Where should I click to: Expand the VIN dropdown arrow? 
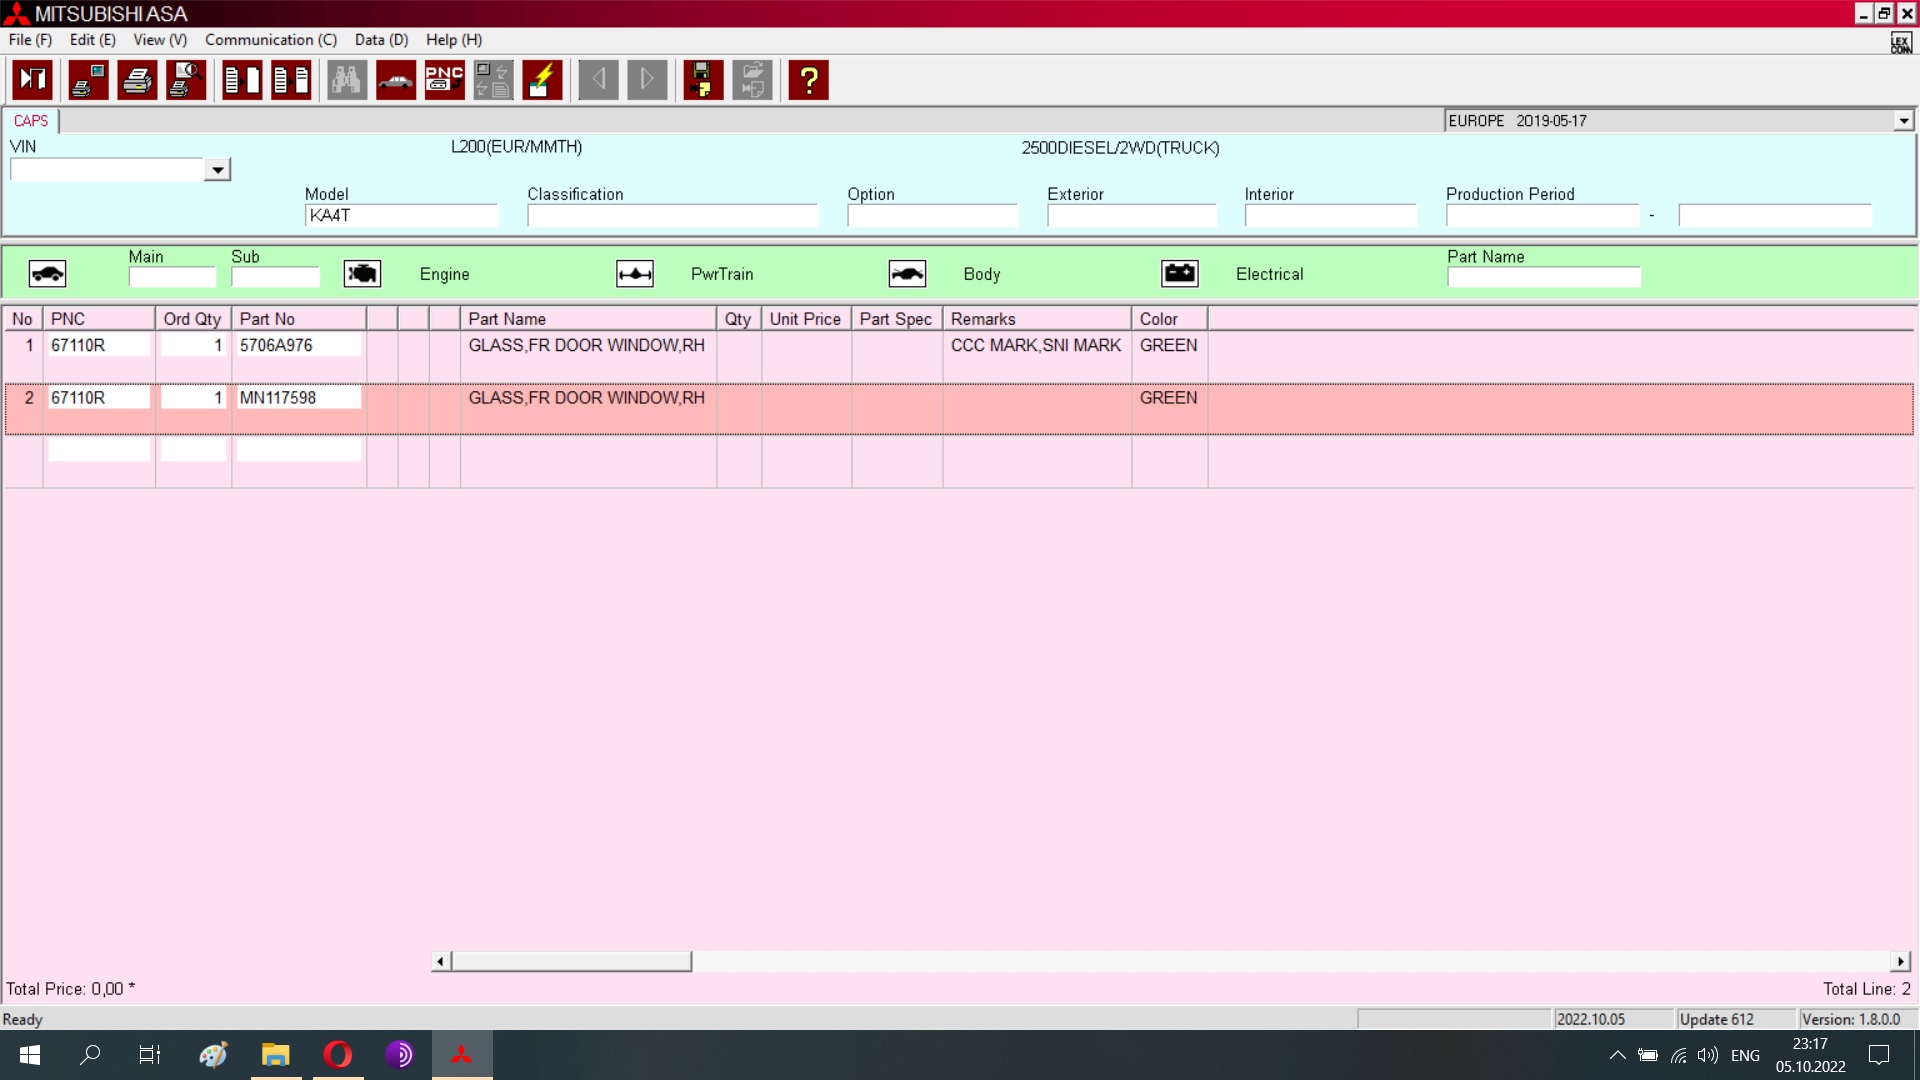click(x=217, y=170)
